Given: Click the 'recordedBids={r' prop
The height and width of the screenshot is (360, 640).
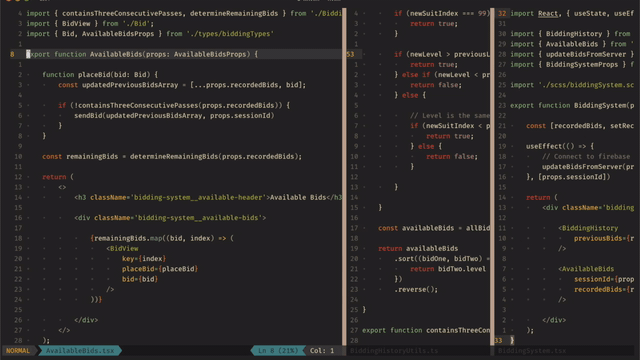Looking at the screenshot, I should point(604,289).
